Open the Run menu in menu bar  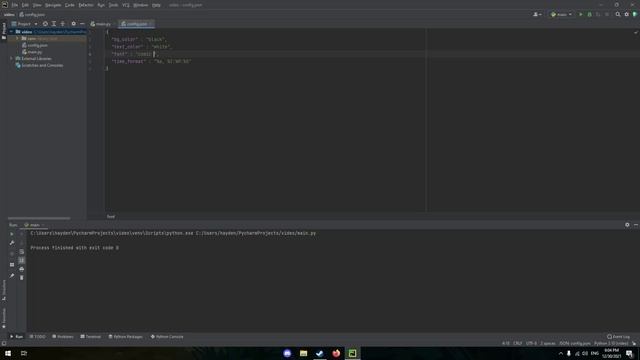point(101,5)
